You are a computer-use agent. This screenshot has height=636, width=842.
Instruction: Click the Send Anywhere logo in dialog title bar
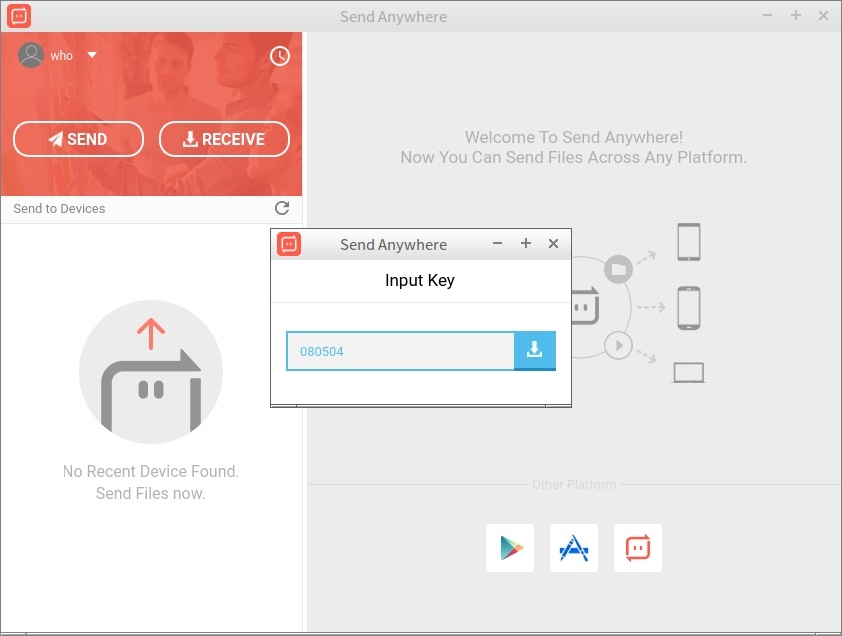click(289, 244)
